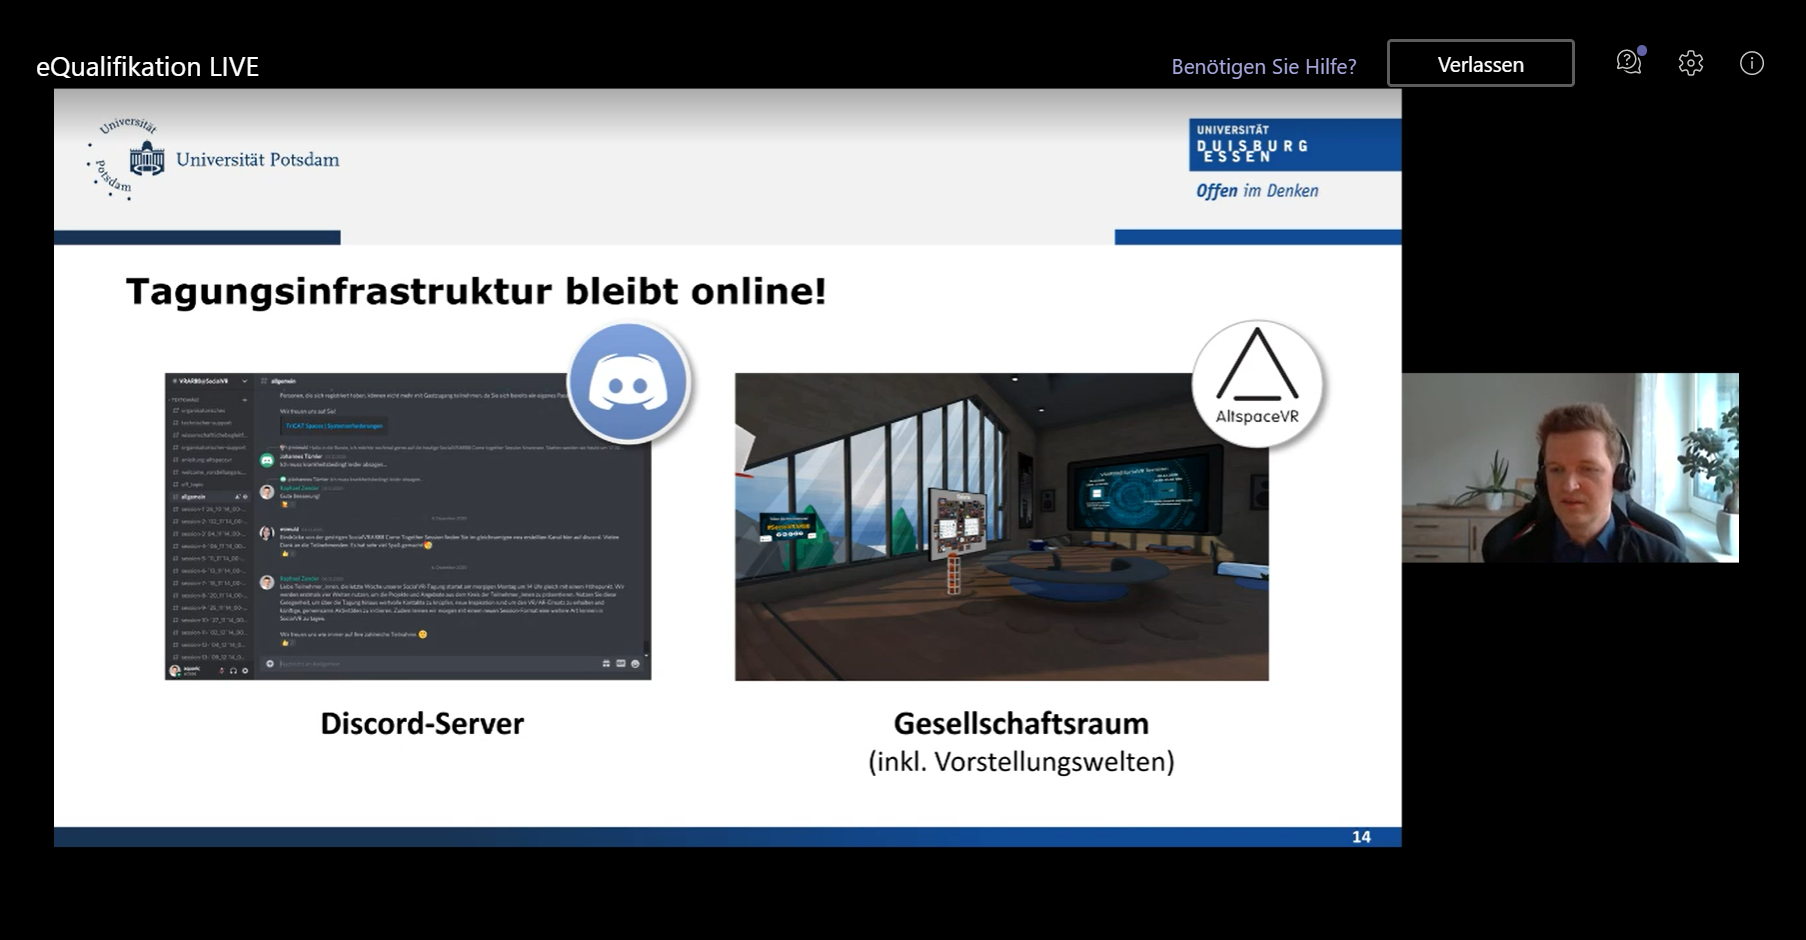Click the TriCAT Spaces link in Discord chat
This screenshot has height=940, width=1806.
coord(334,426)
